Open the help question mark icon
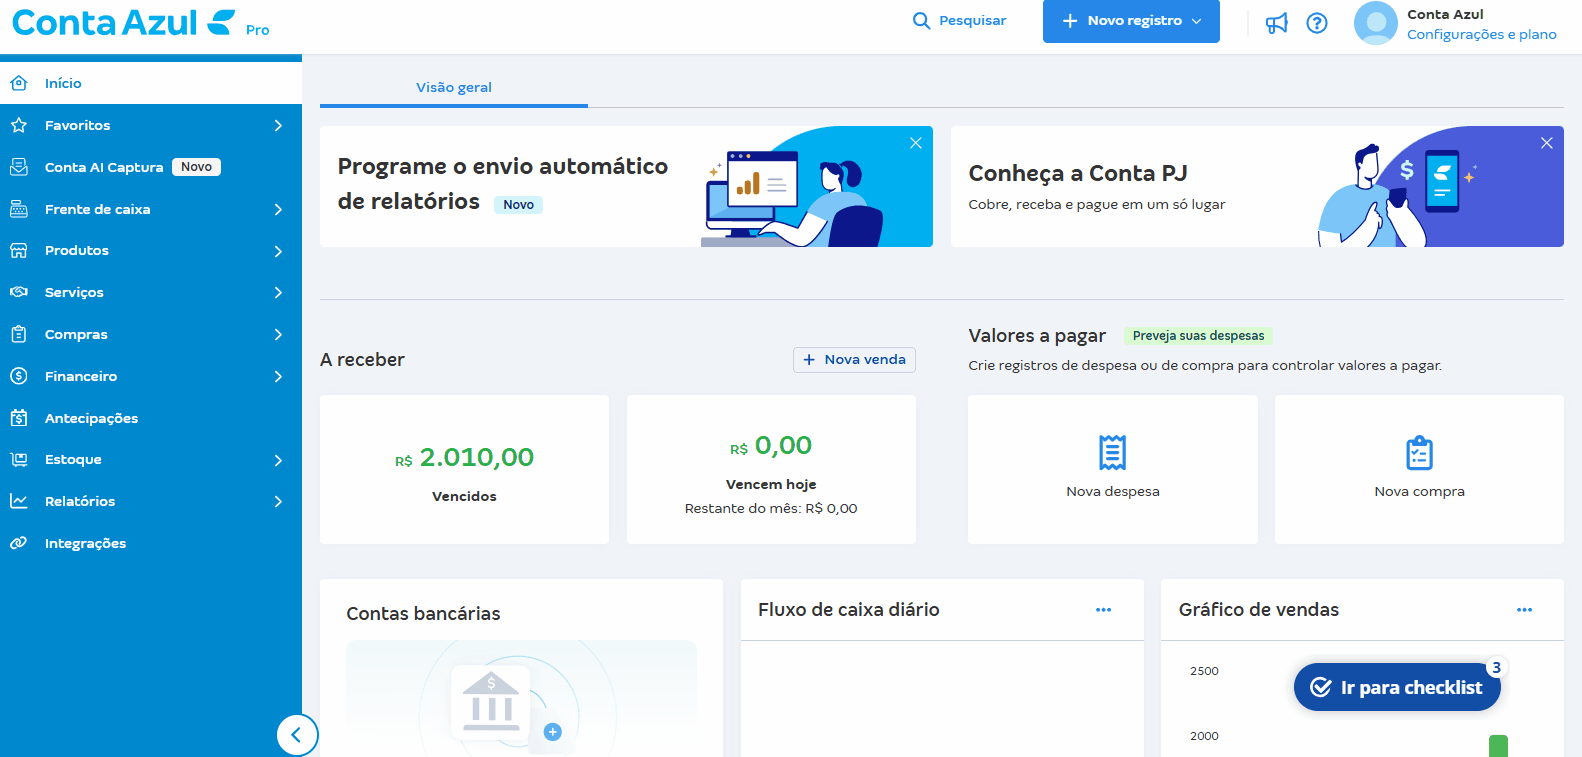1582x757 pixels. [x=1317, y=23]
